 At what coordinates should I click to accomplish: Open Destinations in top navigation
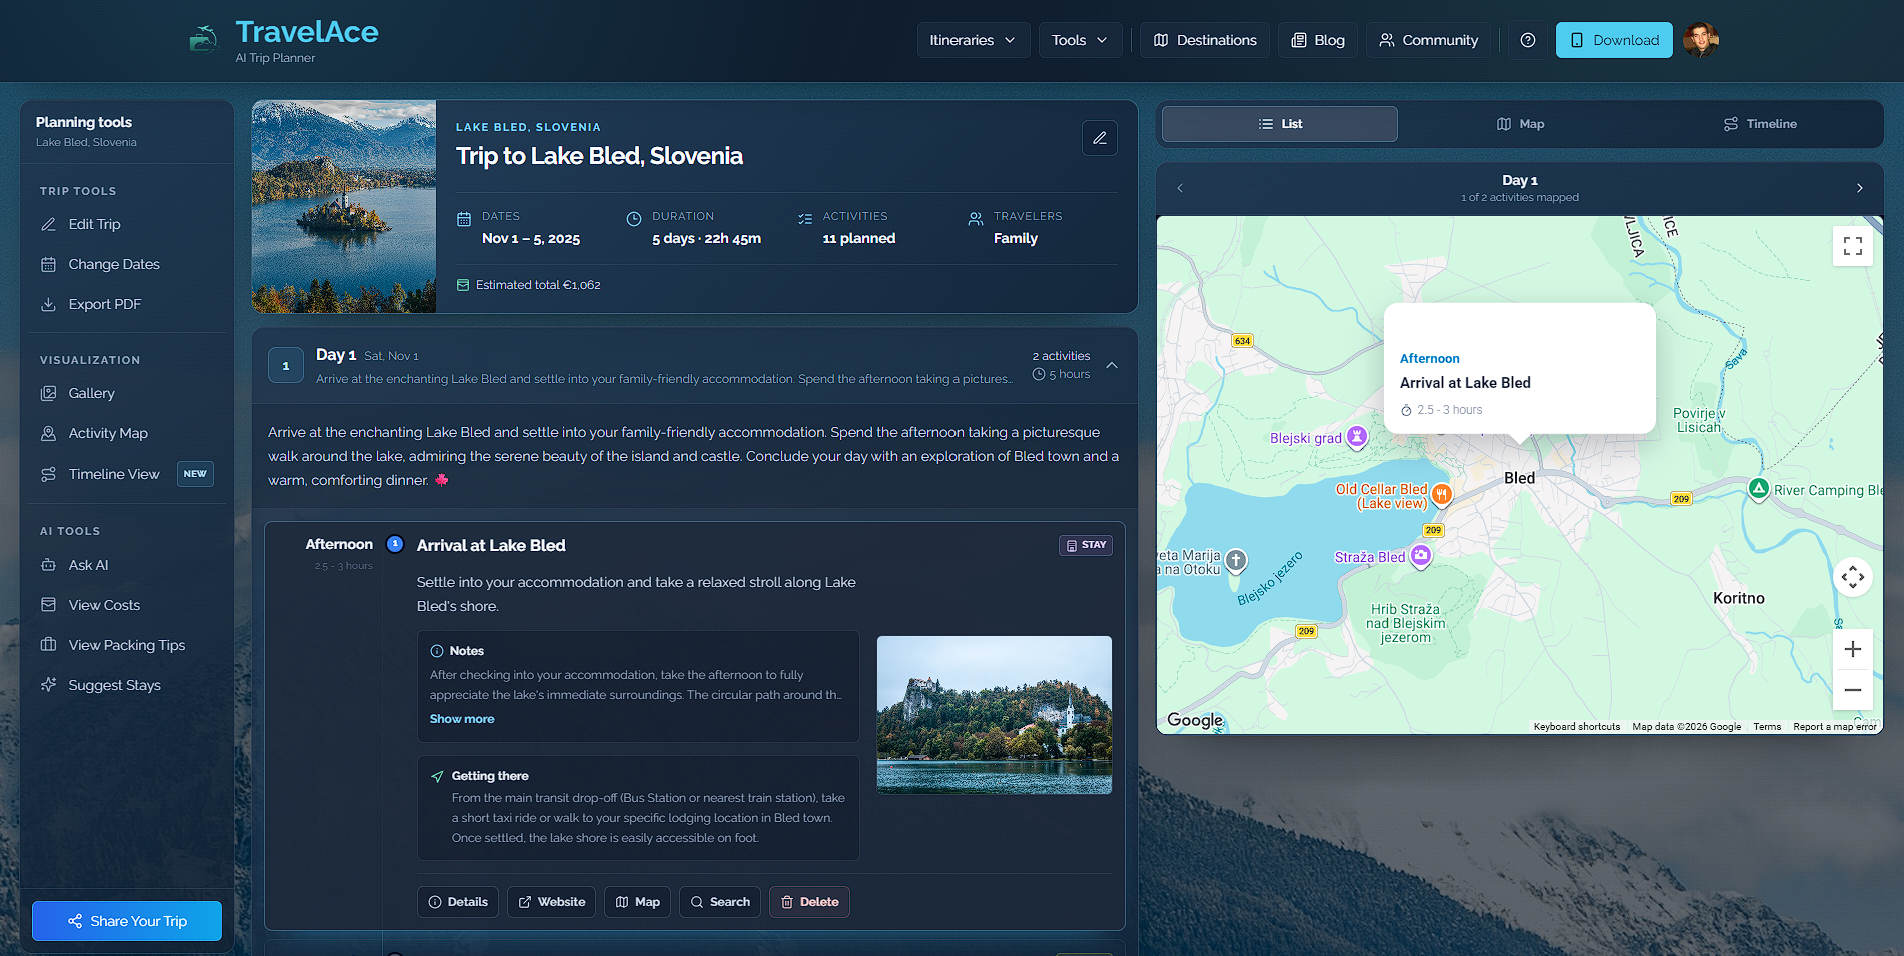tap(1205, 40)
